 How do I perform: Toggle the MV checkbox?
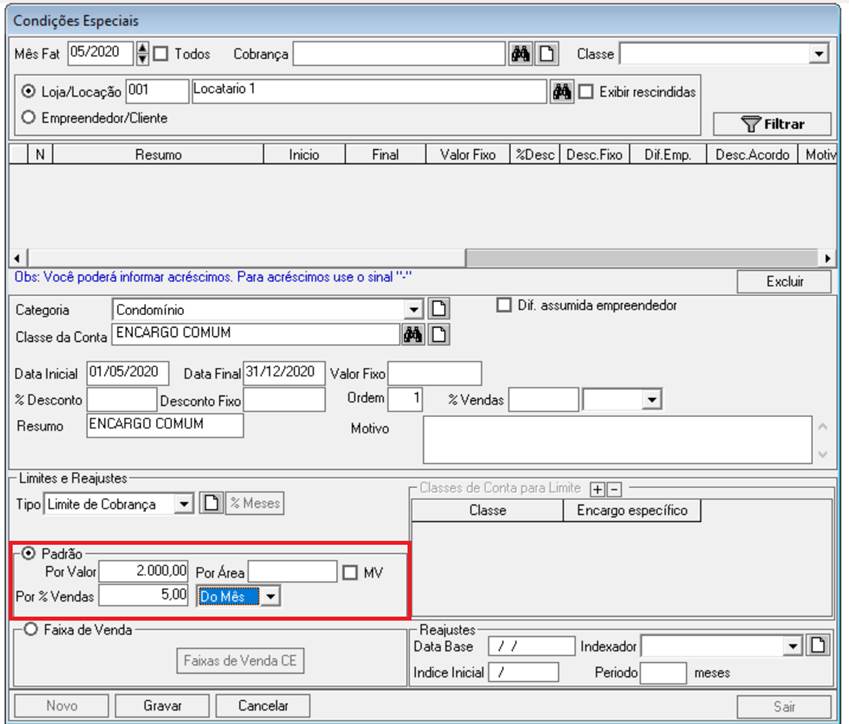click(x=350, y=572)
